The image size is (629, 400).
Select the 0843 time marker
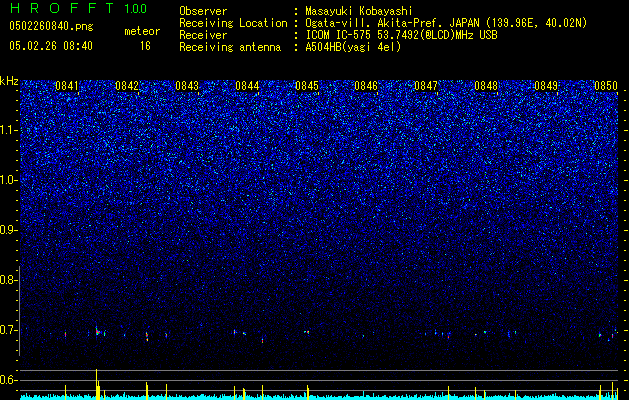[x=187, y=86]
